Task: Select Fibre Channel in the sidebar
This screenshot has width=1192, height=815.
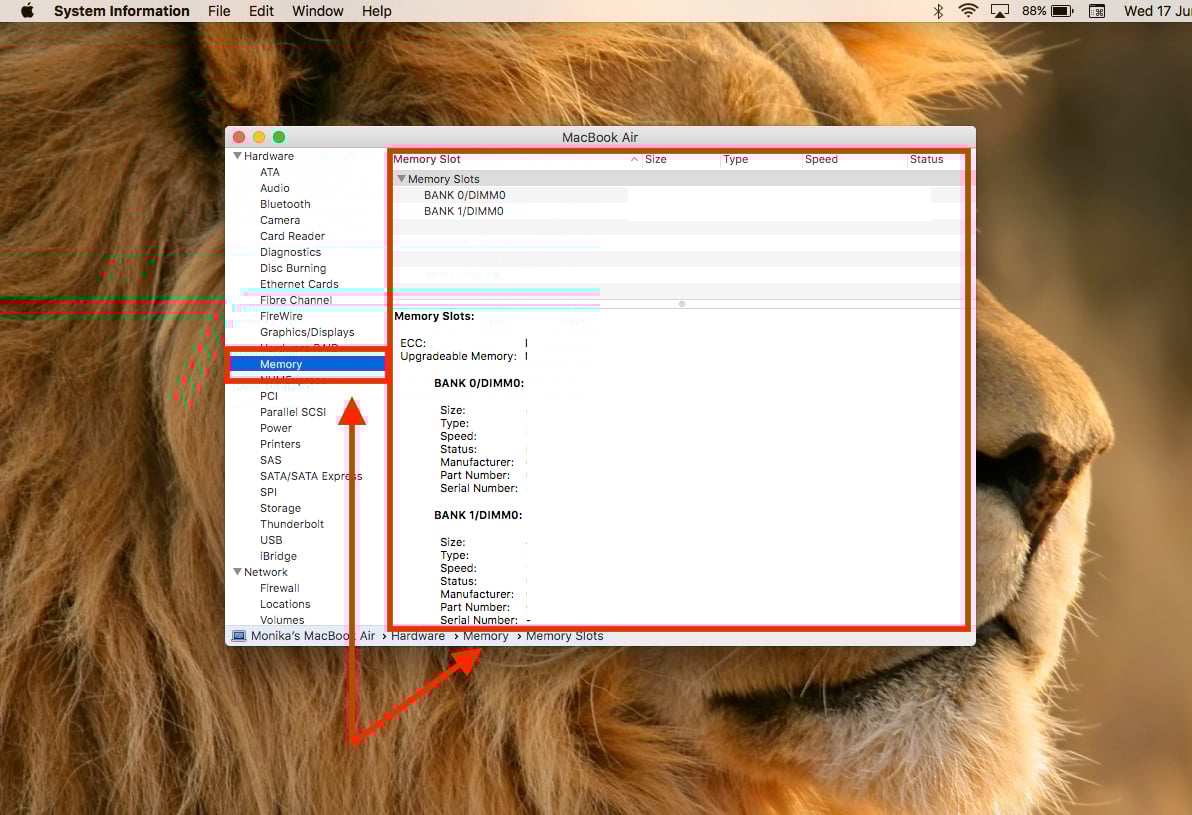Action: pyautogui.click(x=296, y=300)
